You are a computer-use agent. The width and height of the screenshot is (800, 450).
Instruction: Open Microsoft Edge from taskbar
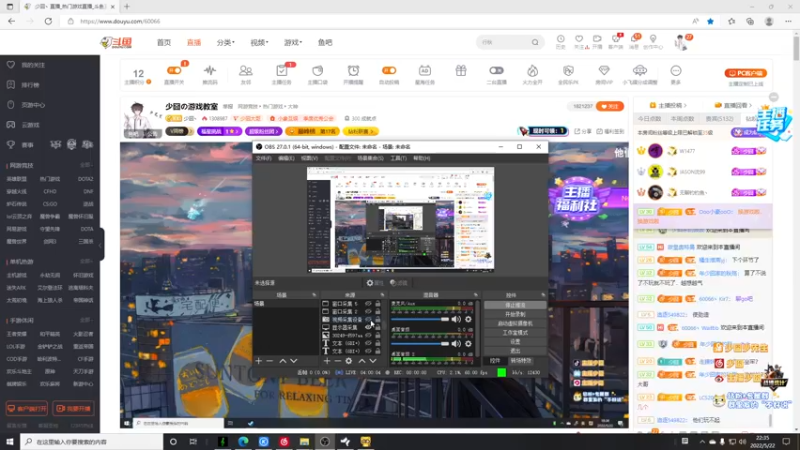(243, 442)
